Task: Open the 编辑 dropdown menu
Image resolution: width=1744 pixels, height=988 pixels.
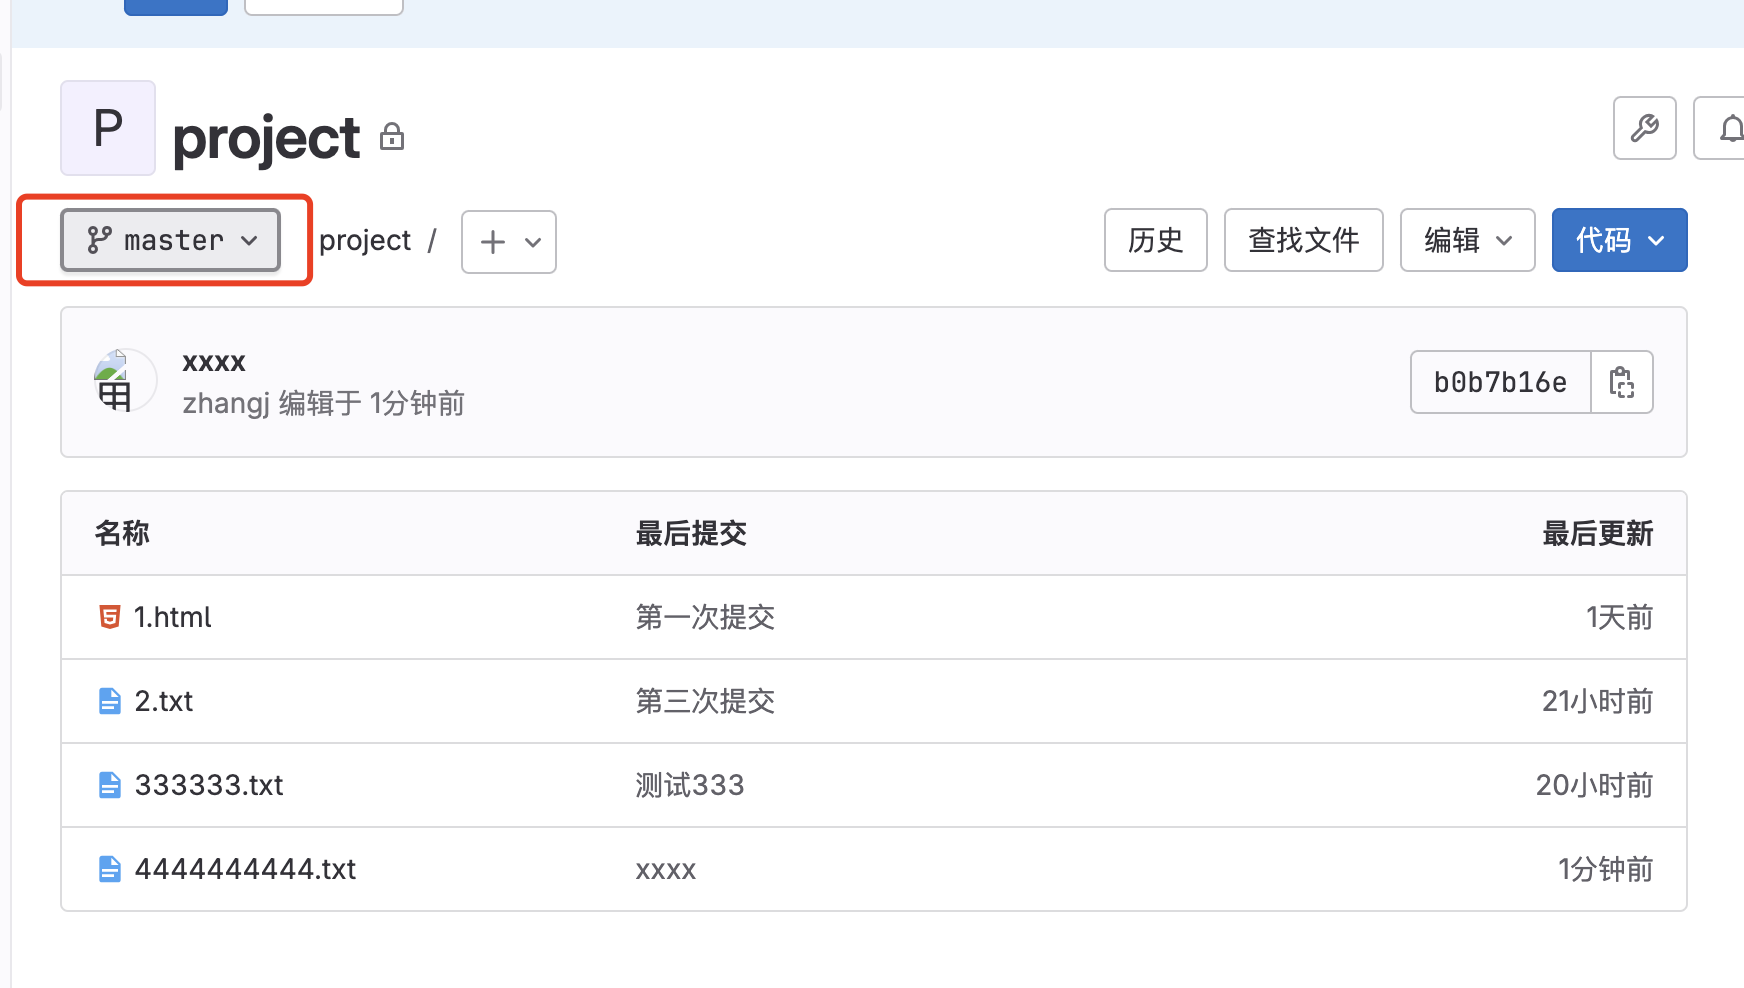Action: (x=1467, y=240)
